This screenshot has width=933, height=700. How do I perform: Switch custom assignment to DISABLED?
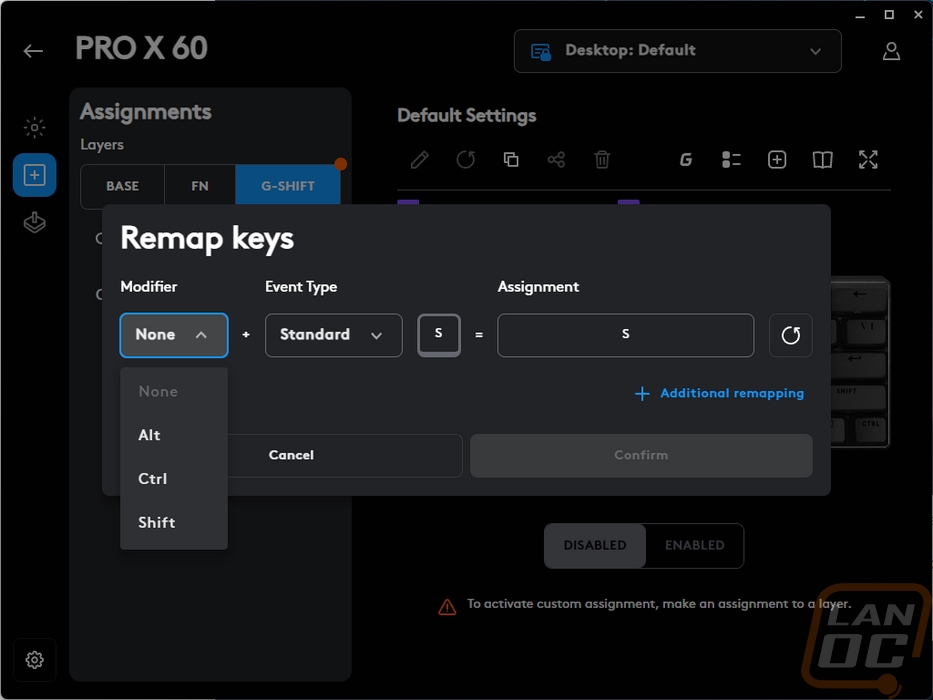click(x=595, y=545)
